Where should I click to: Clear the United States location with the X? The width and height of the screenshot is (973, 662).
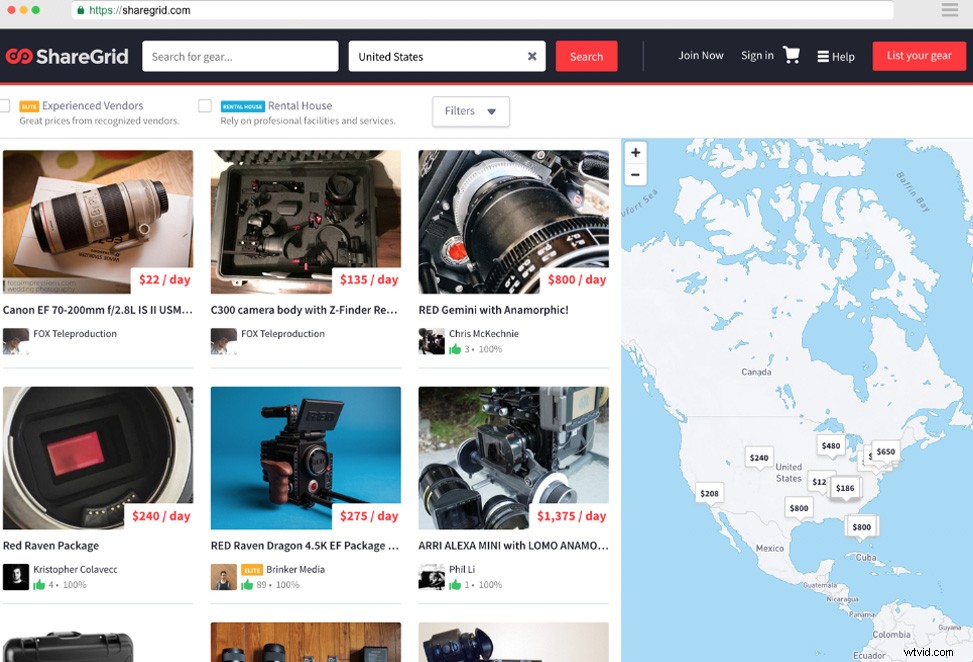pyautogui.click(x=532, y=57)
